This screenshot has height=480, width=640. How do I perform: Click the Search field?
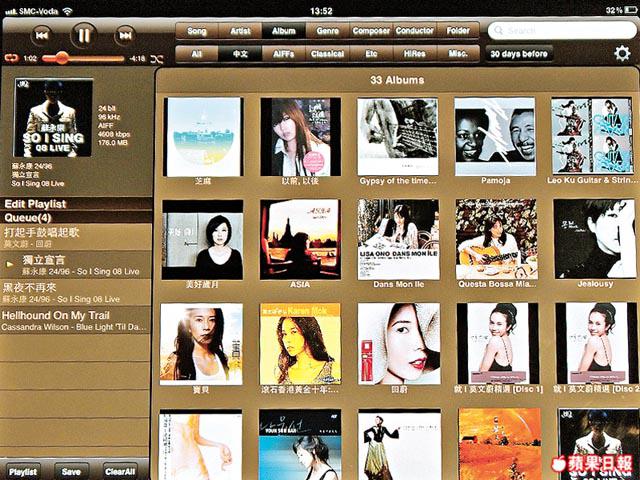(x=562, y=30)
